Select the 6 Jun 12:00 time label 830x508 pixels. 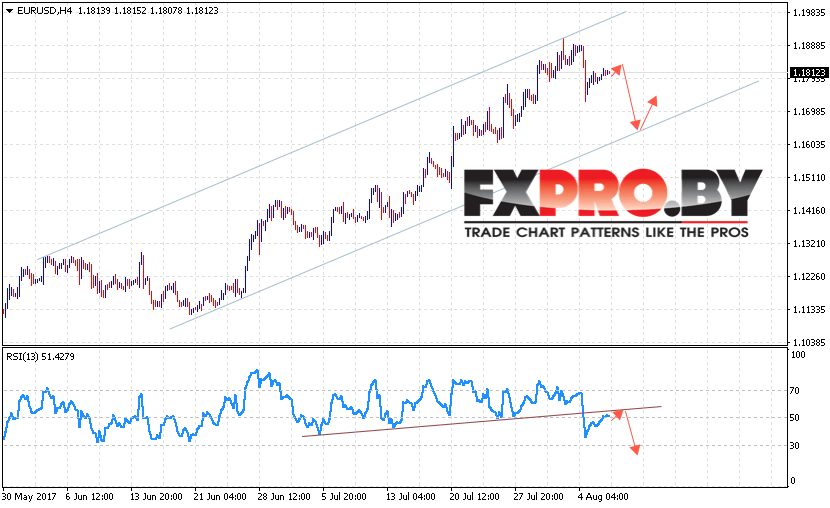(89, 497)
